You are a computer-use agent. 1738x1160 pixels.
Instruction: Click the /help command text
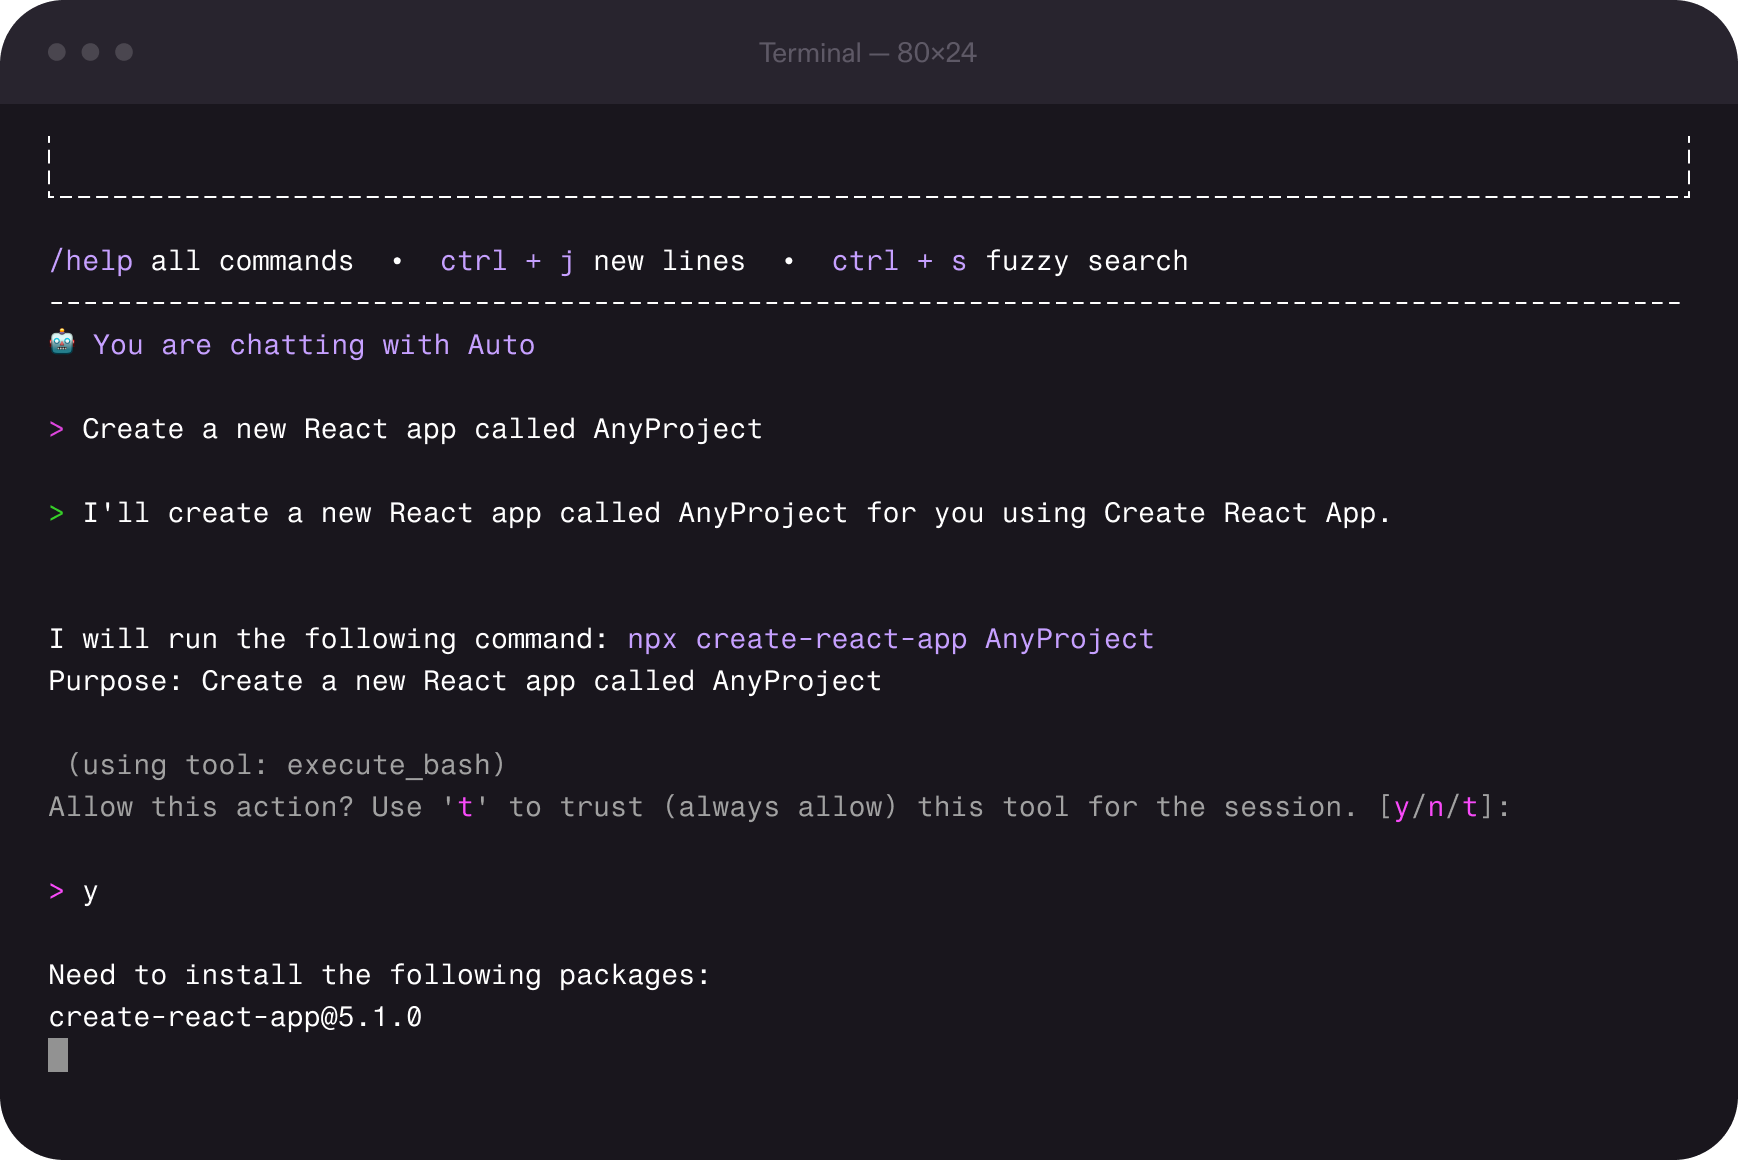(91, 261)
